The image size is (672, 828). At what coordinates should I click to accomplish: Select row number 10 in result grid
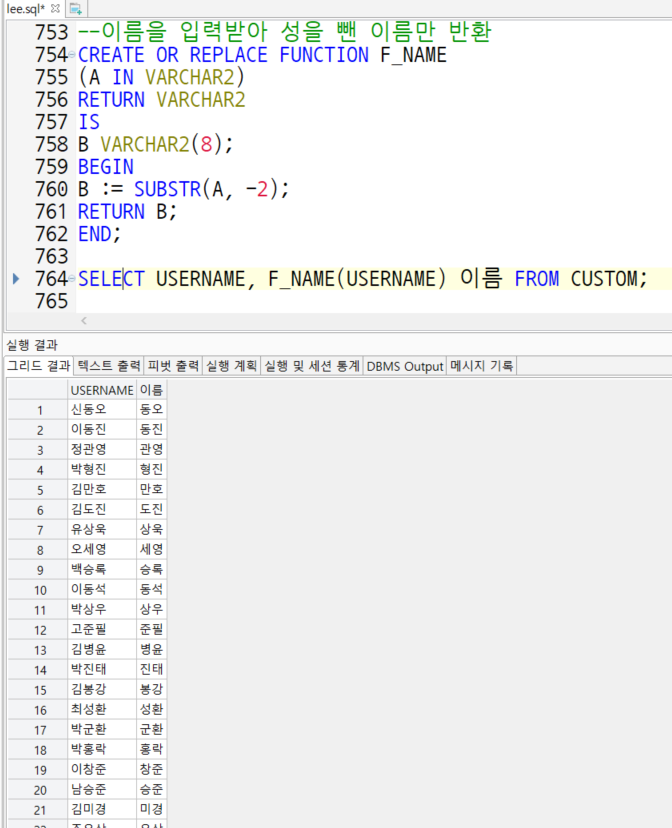39,590
